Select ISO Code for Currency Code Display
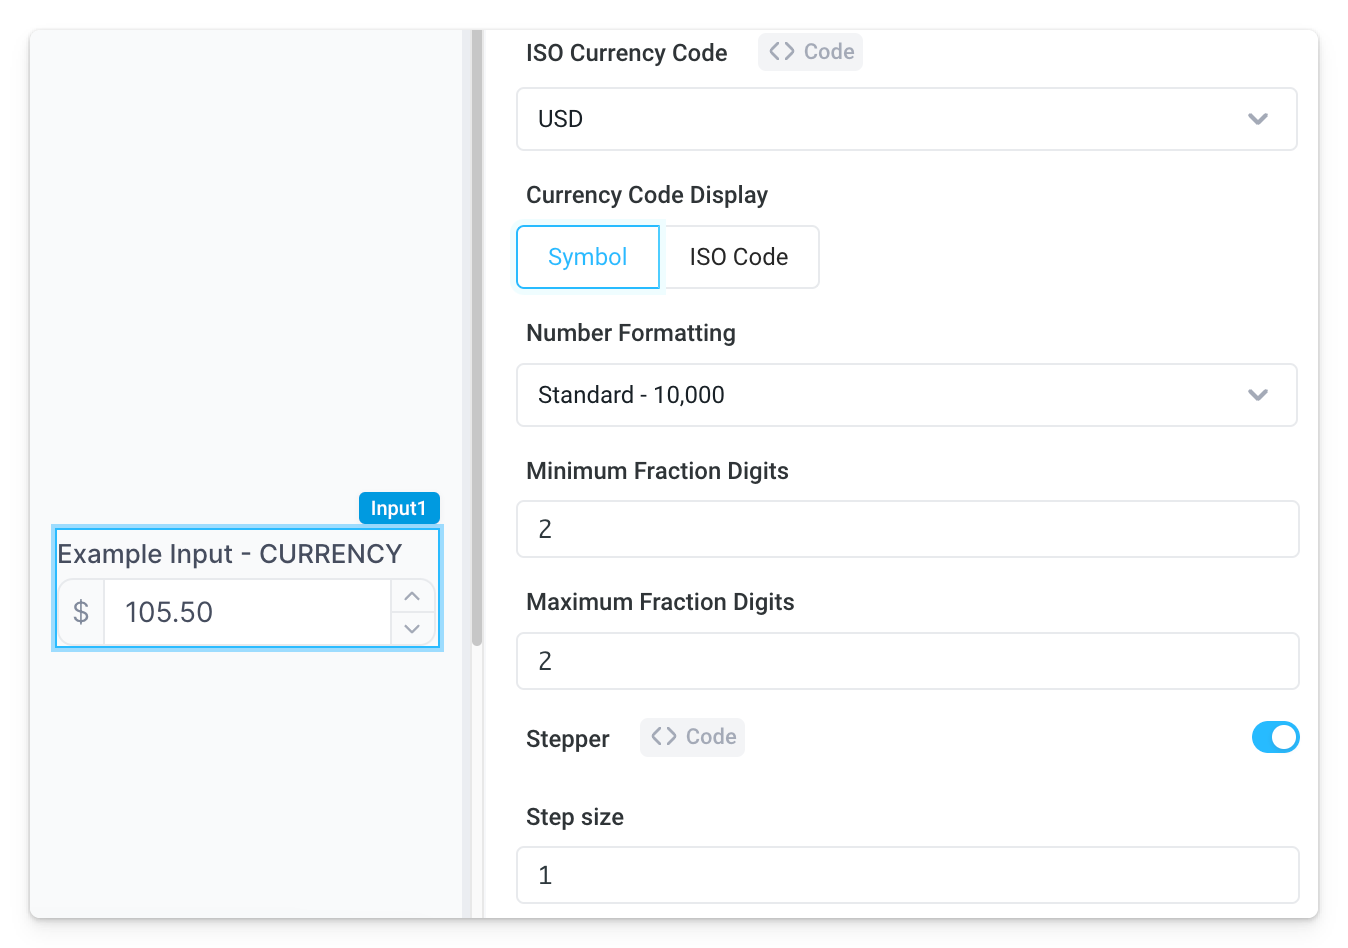This screenshot has width=1348, height=948. click(739, 257)
